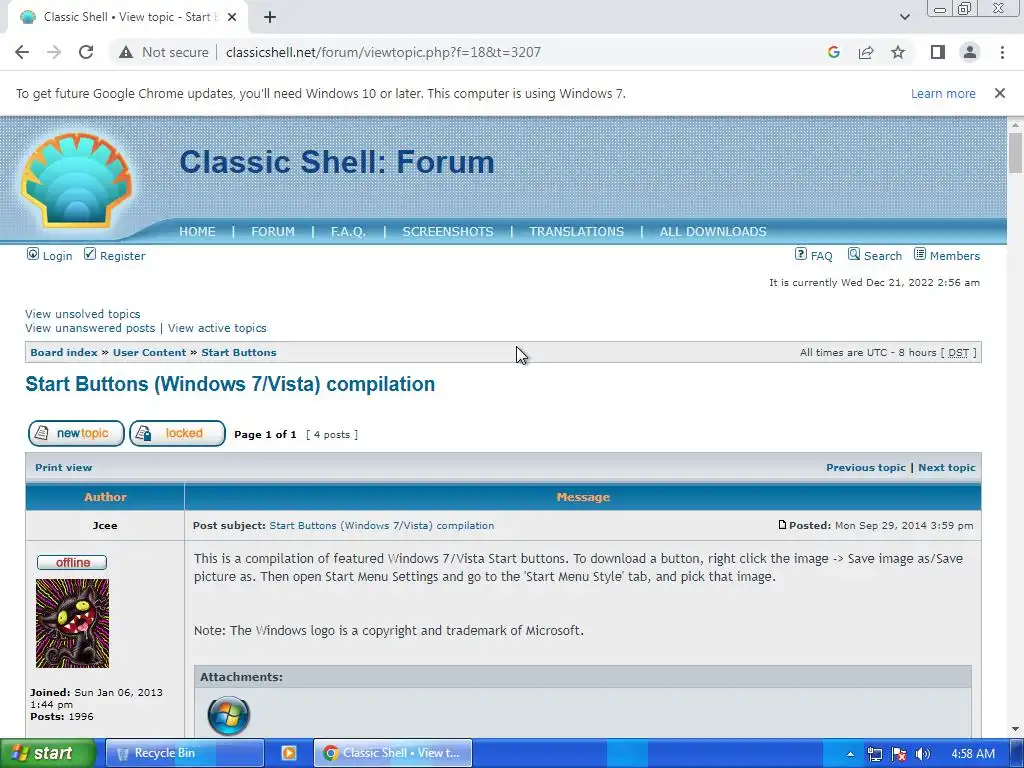Bookmark this page with star icon
Viewport: 1024px width, 768px height.
point(898,52)
